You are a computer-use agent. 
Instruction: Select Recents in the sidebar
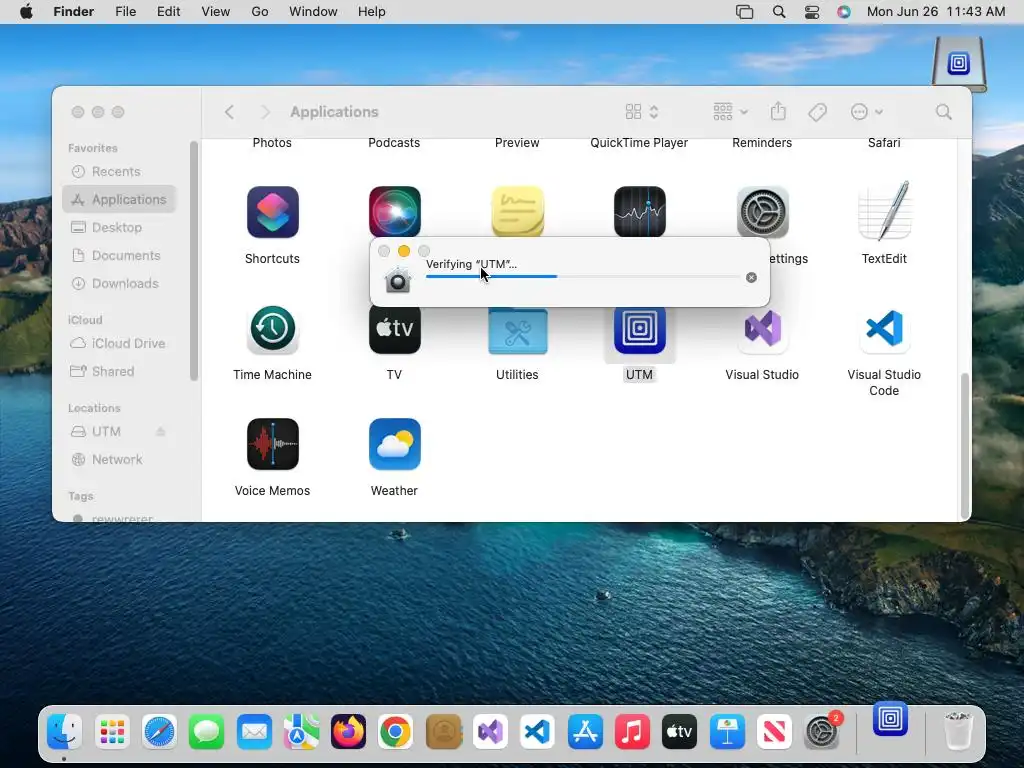tap(120, 171)
